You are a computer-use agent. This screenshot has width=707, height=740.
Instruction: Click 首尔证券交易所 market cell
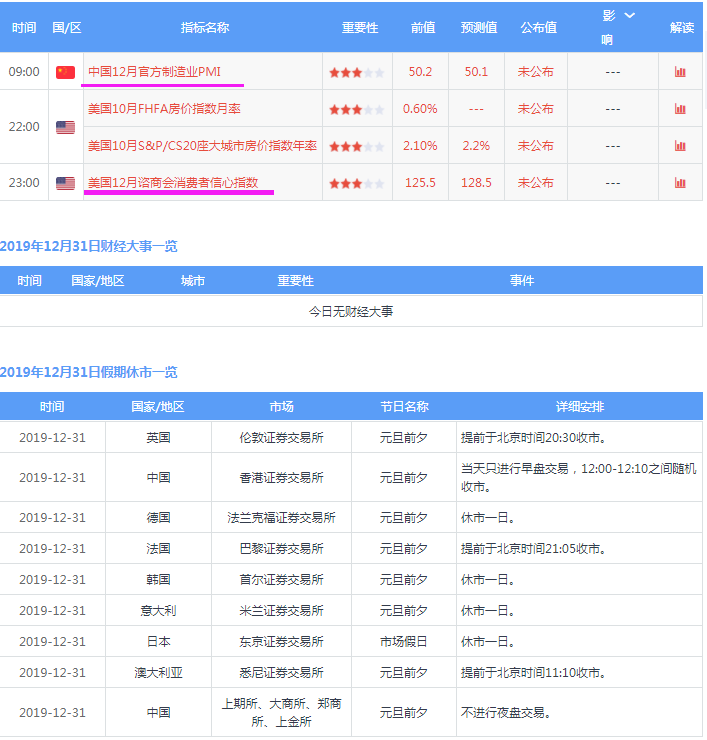[281, 580]
